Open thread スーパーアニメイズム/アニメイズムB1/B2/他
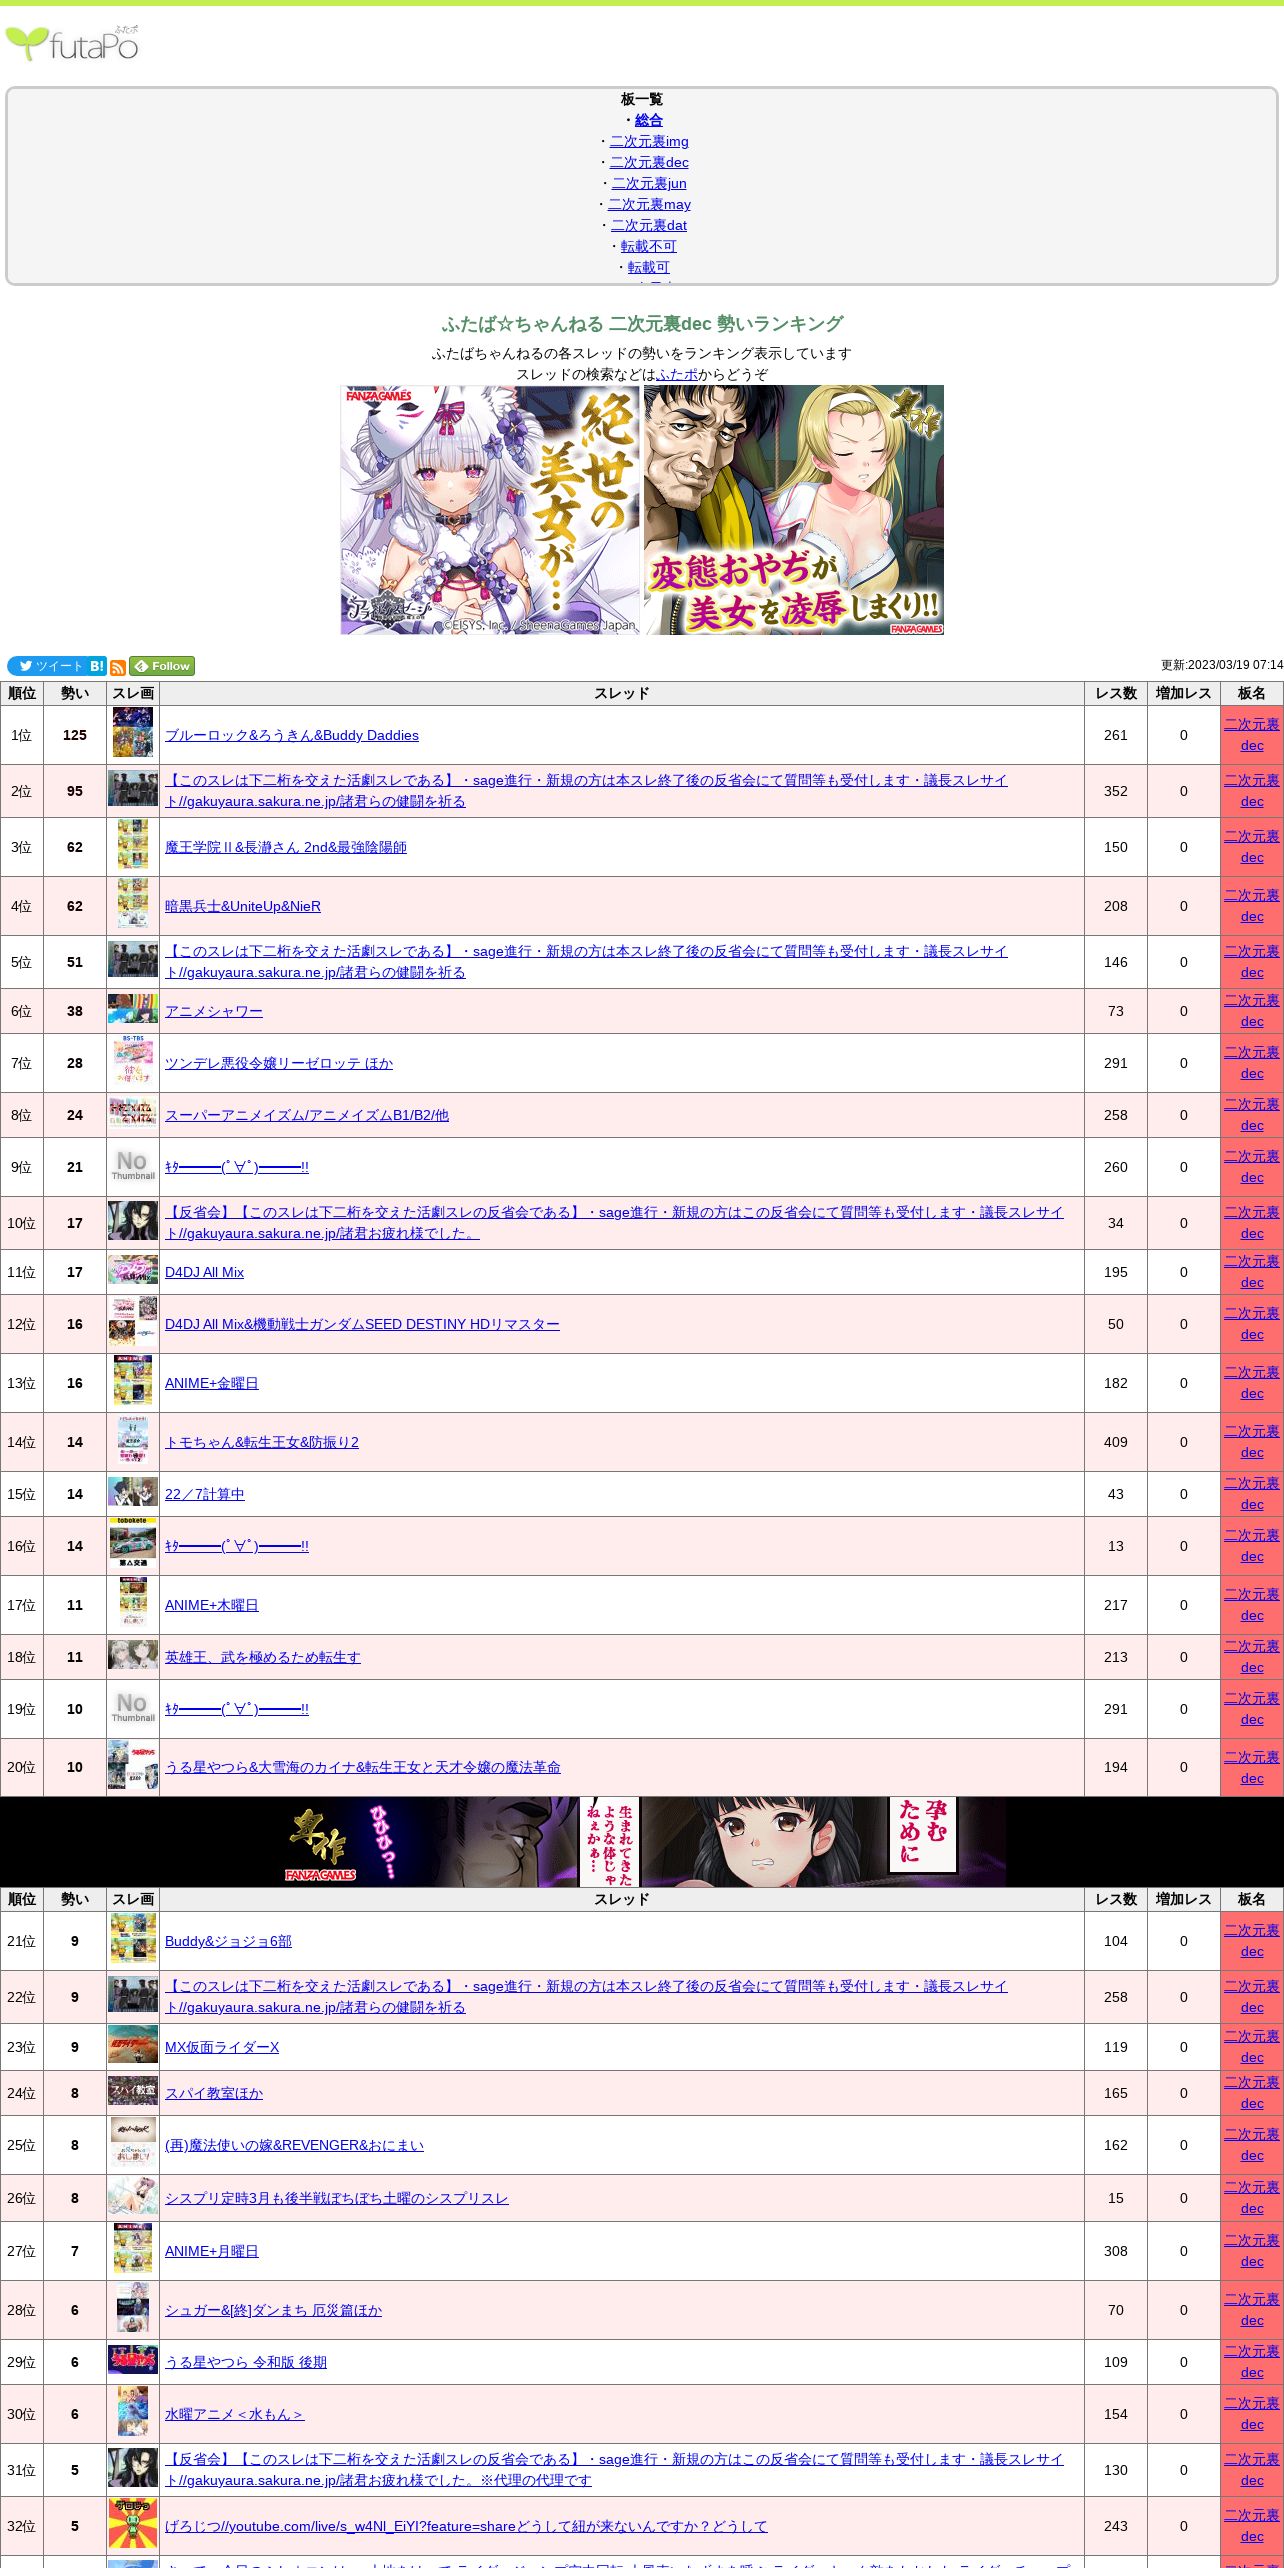Screen dimensions: 1284x2568 (307, 1115)
